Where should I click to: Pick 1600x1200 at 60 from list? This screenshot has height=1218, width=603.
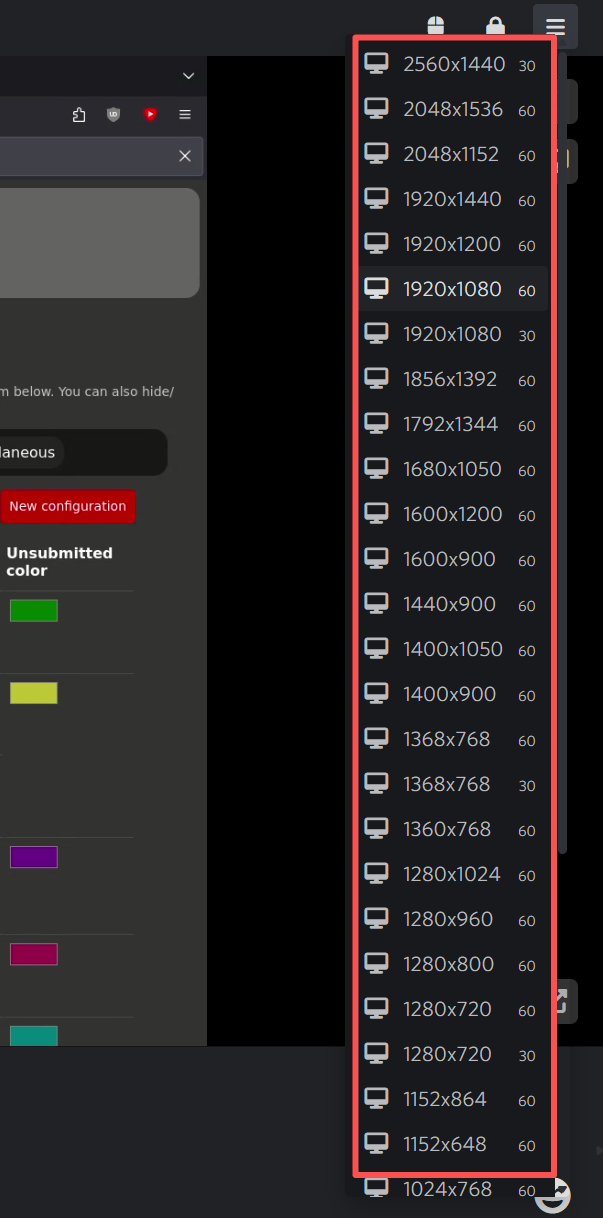pos(453,515)
